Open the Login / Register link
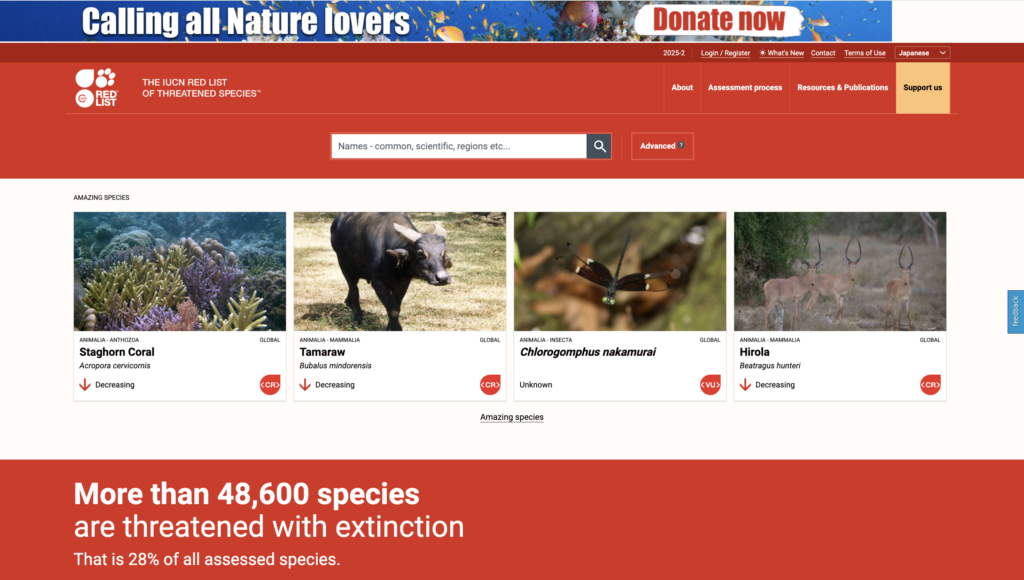This screenshot has width=1024, height=580. [725, 53]
